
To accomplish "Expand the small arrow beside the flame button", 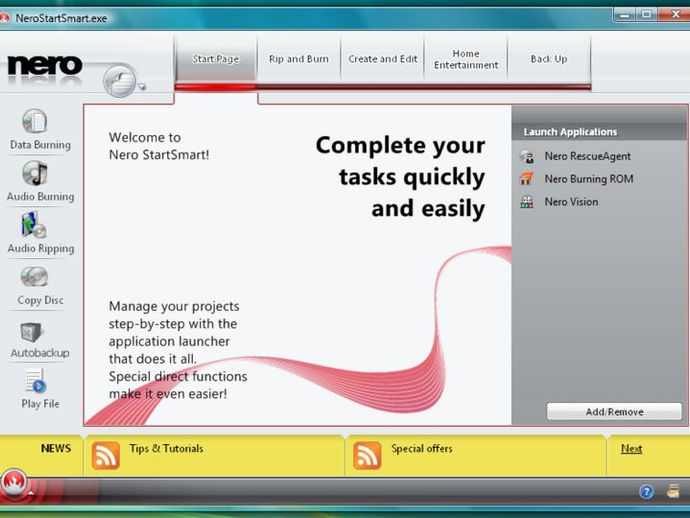I will tap(31, 492).
